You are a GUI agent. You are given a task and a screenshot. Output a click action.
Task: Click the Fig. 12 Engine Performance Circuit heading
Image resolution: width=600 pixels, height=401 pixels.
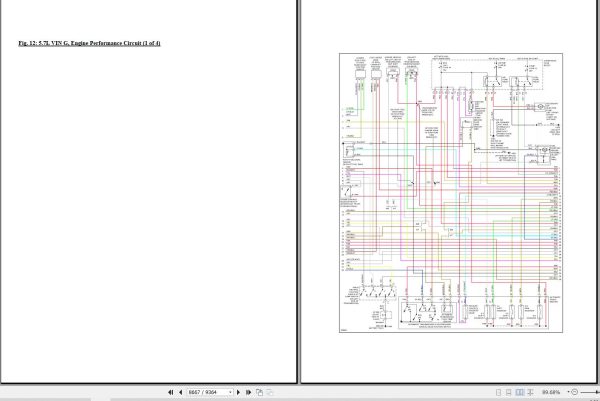89,43
